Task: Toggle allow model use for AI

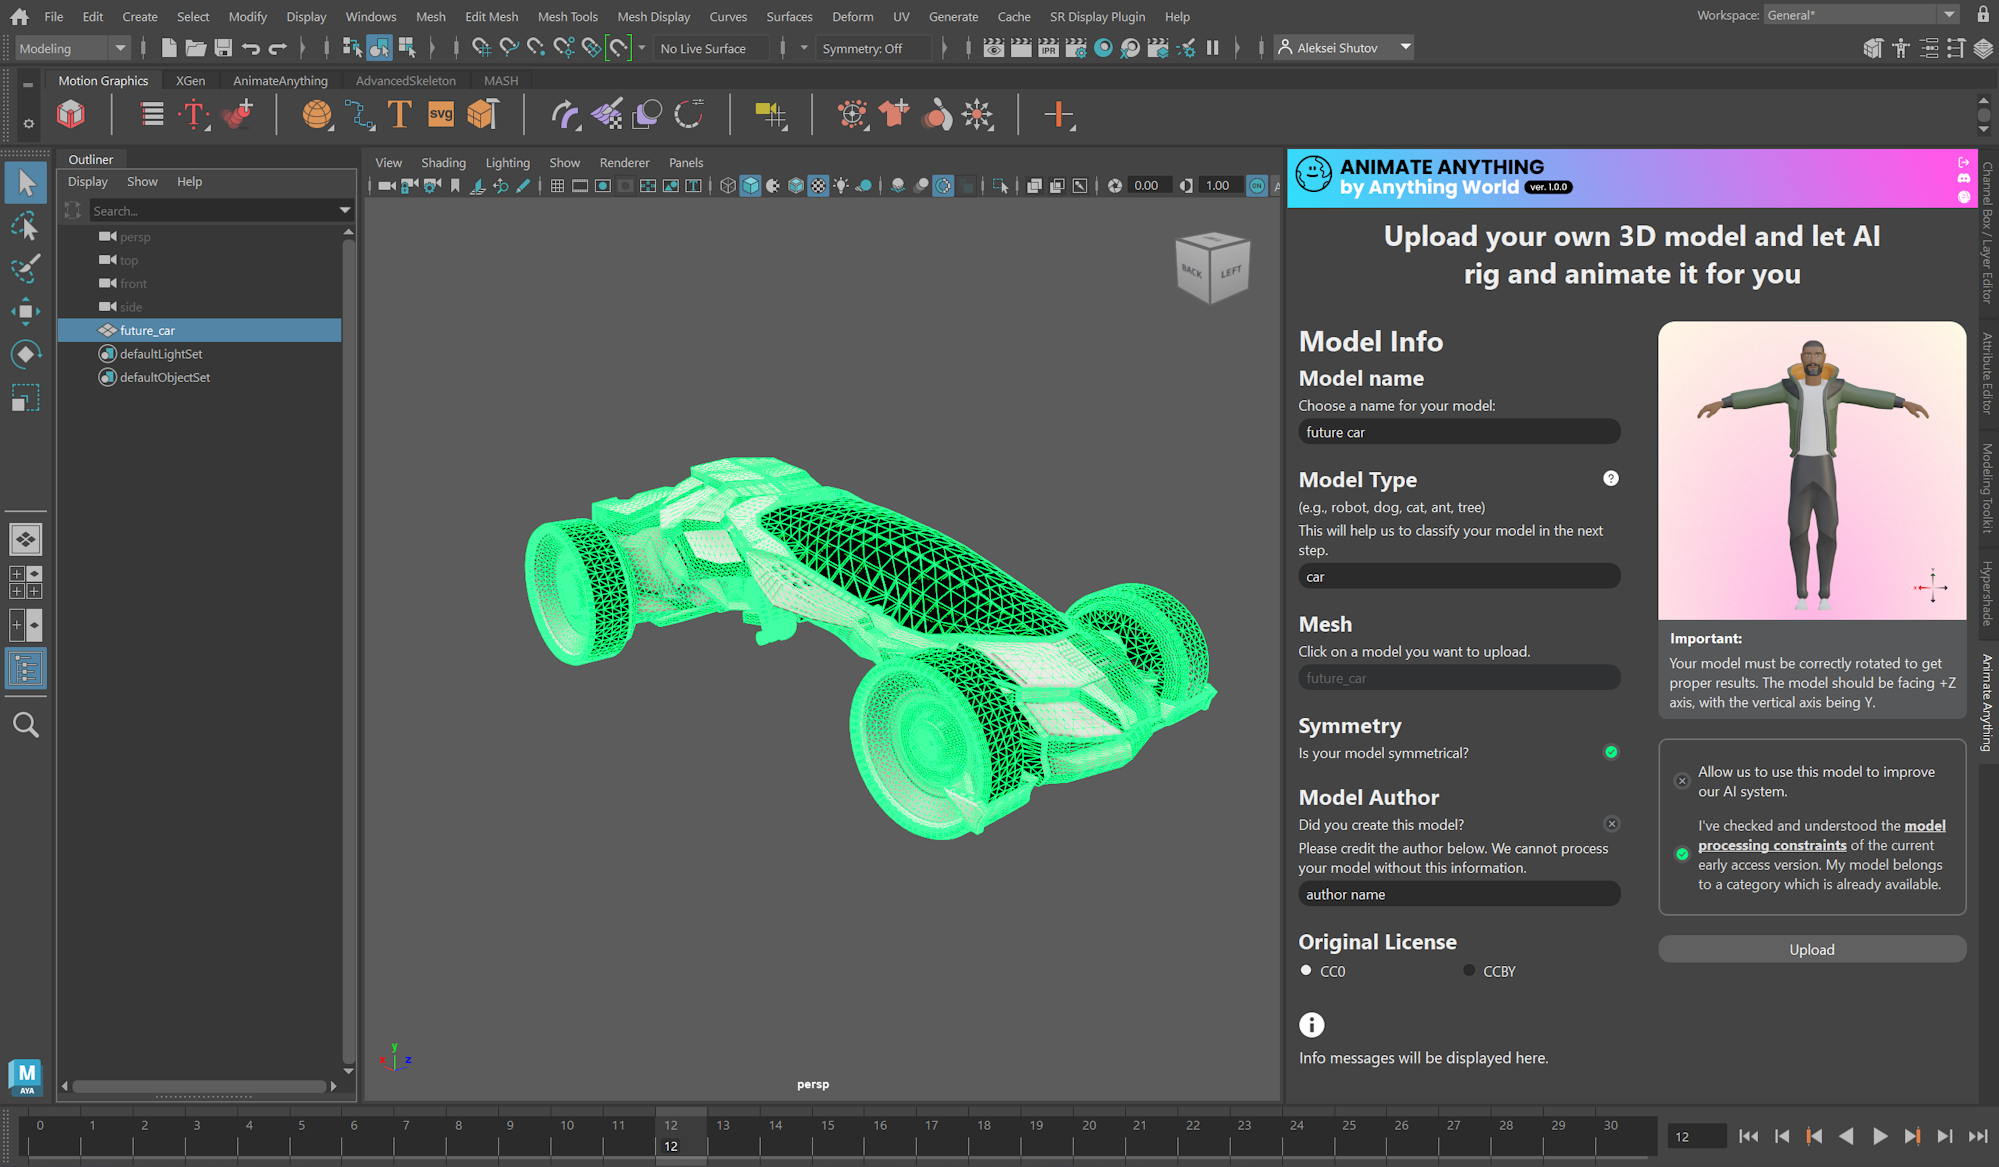Action: coord(1682,781)
